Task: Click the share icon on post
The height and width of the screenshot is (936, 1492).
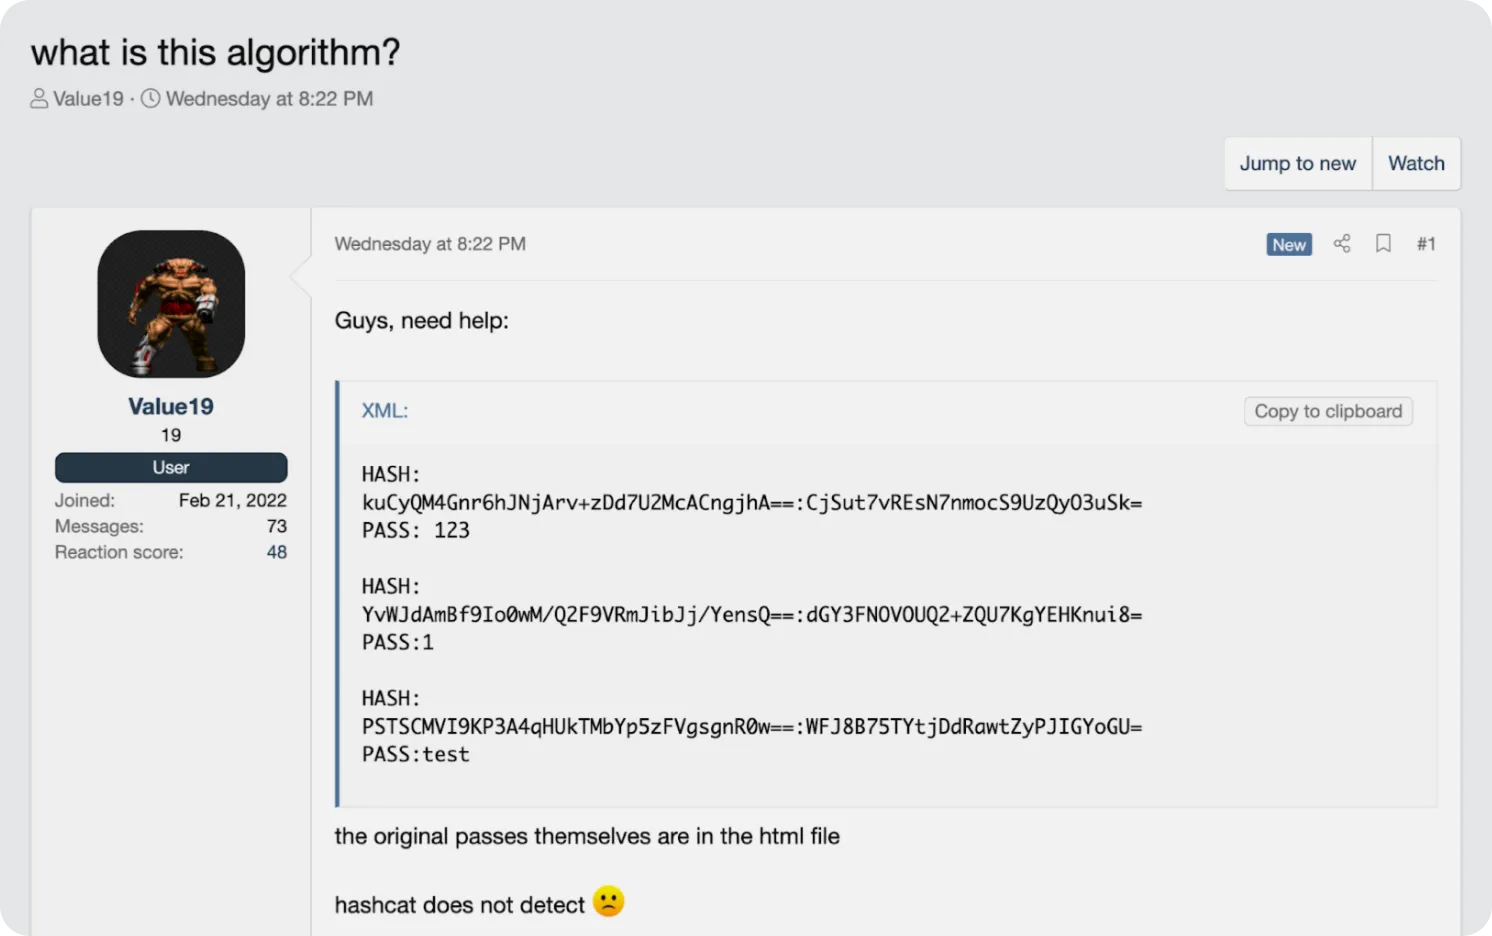Action: pyautogui.click(x=1342, y=244)
